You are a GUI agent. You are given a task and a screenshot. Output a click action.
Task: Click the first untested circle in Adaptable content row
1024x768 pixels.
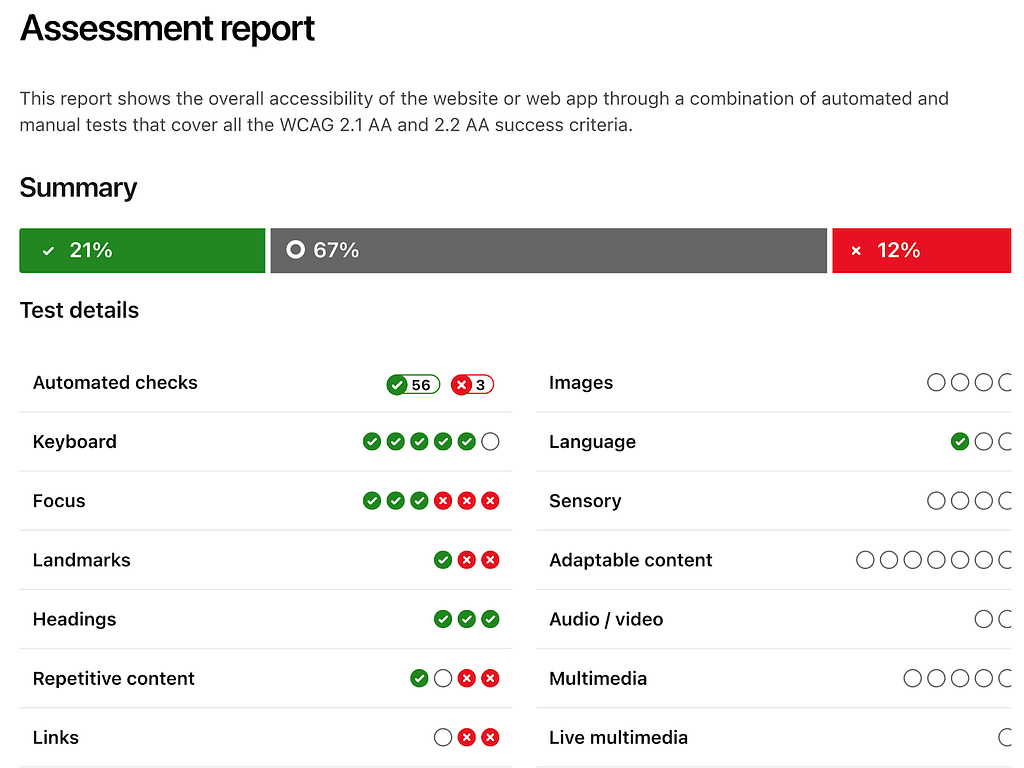865,560
